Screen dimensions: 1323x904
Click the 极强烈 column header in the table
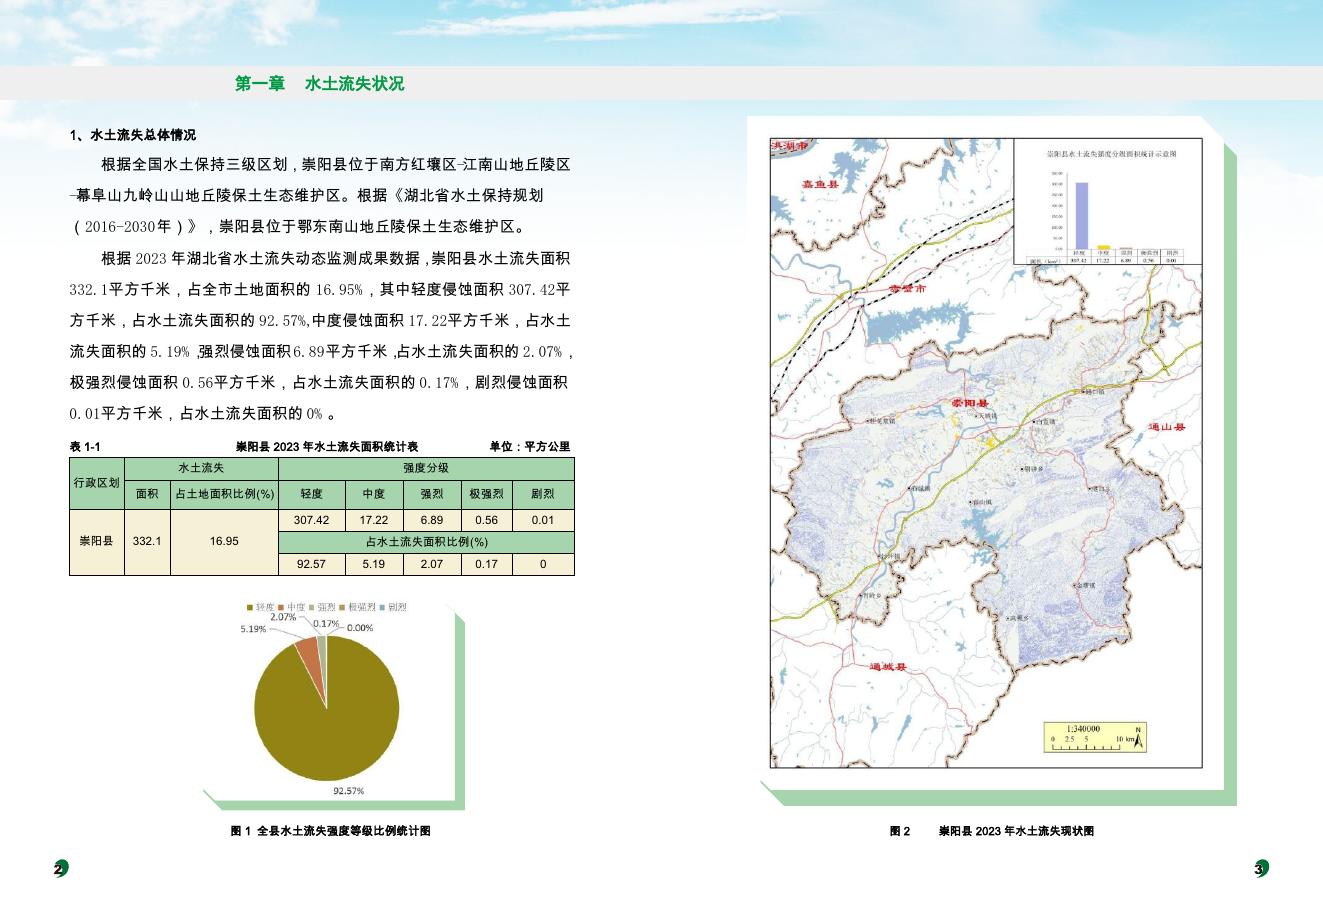click(x=487, y=494)
